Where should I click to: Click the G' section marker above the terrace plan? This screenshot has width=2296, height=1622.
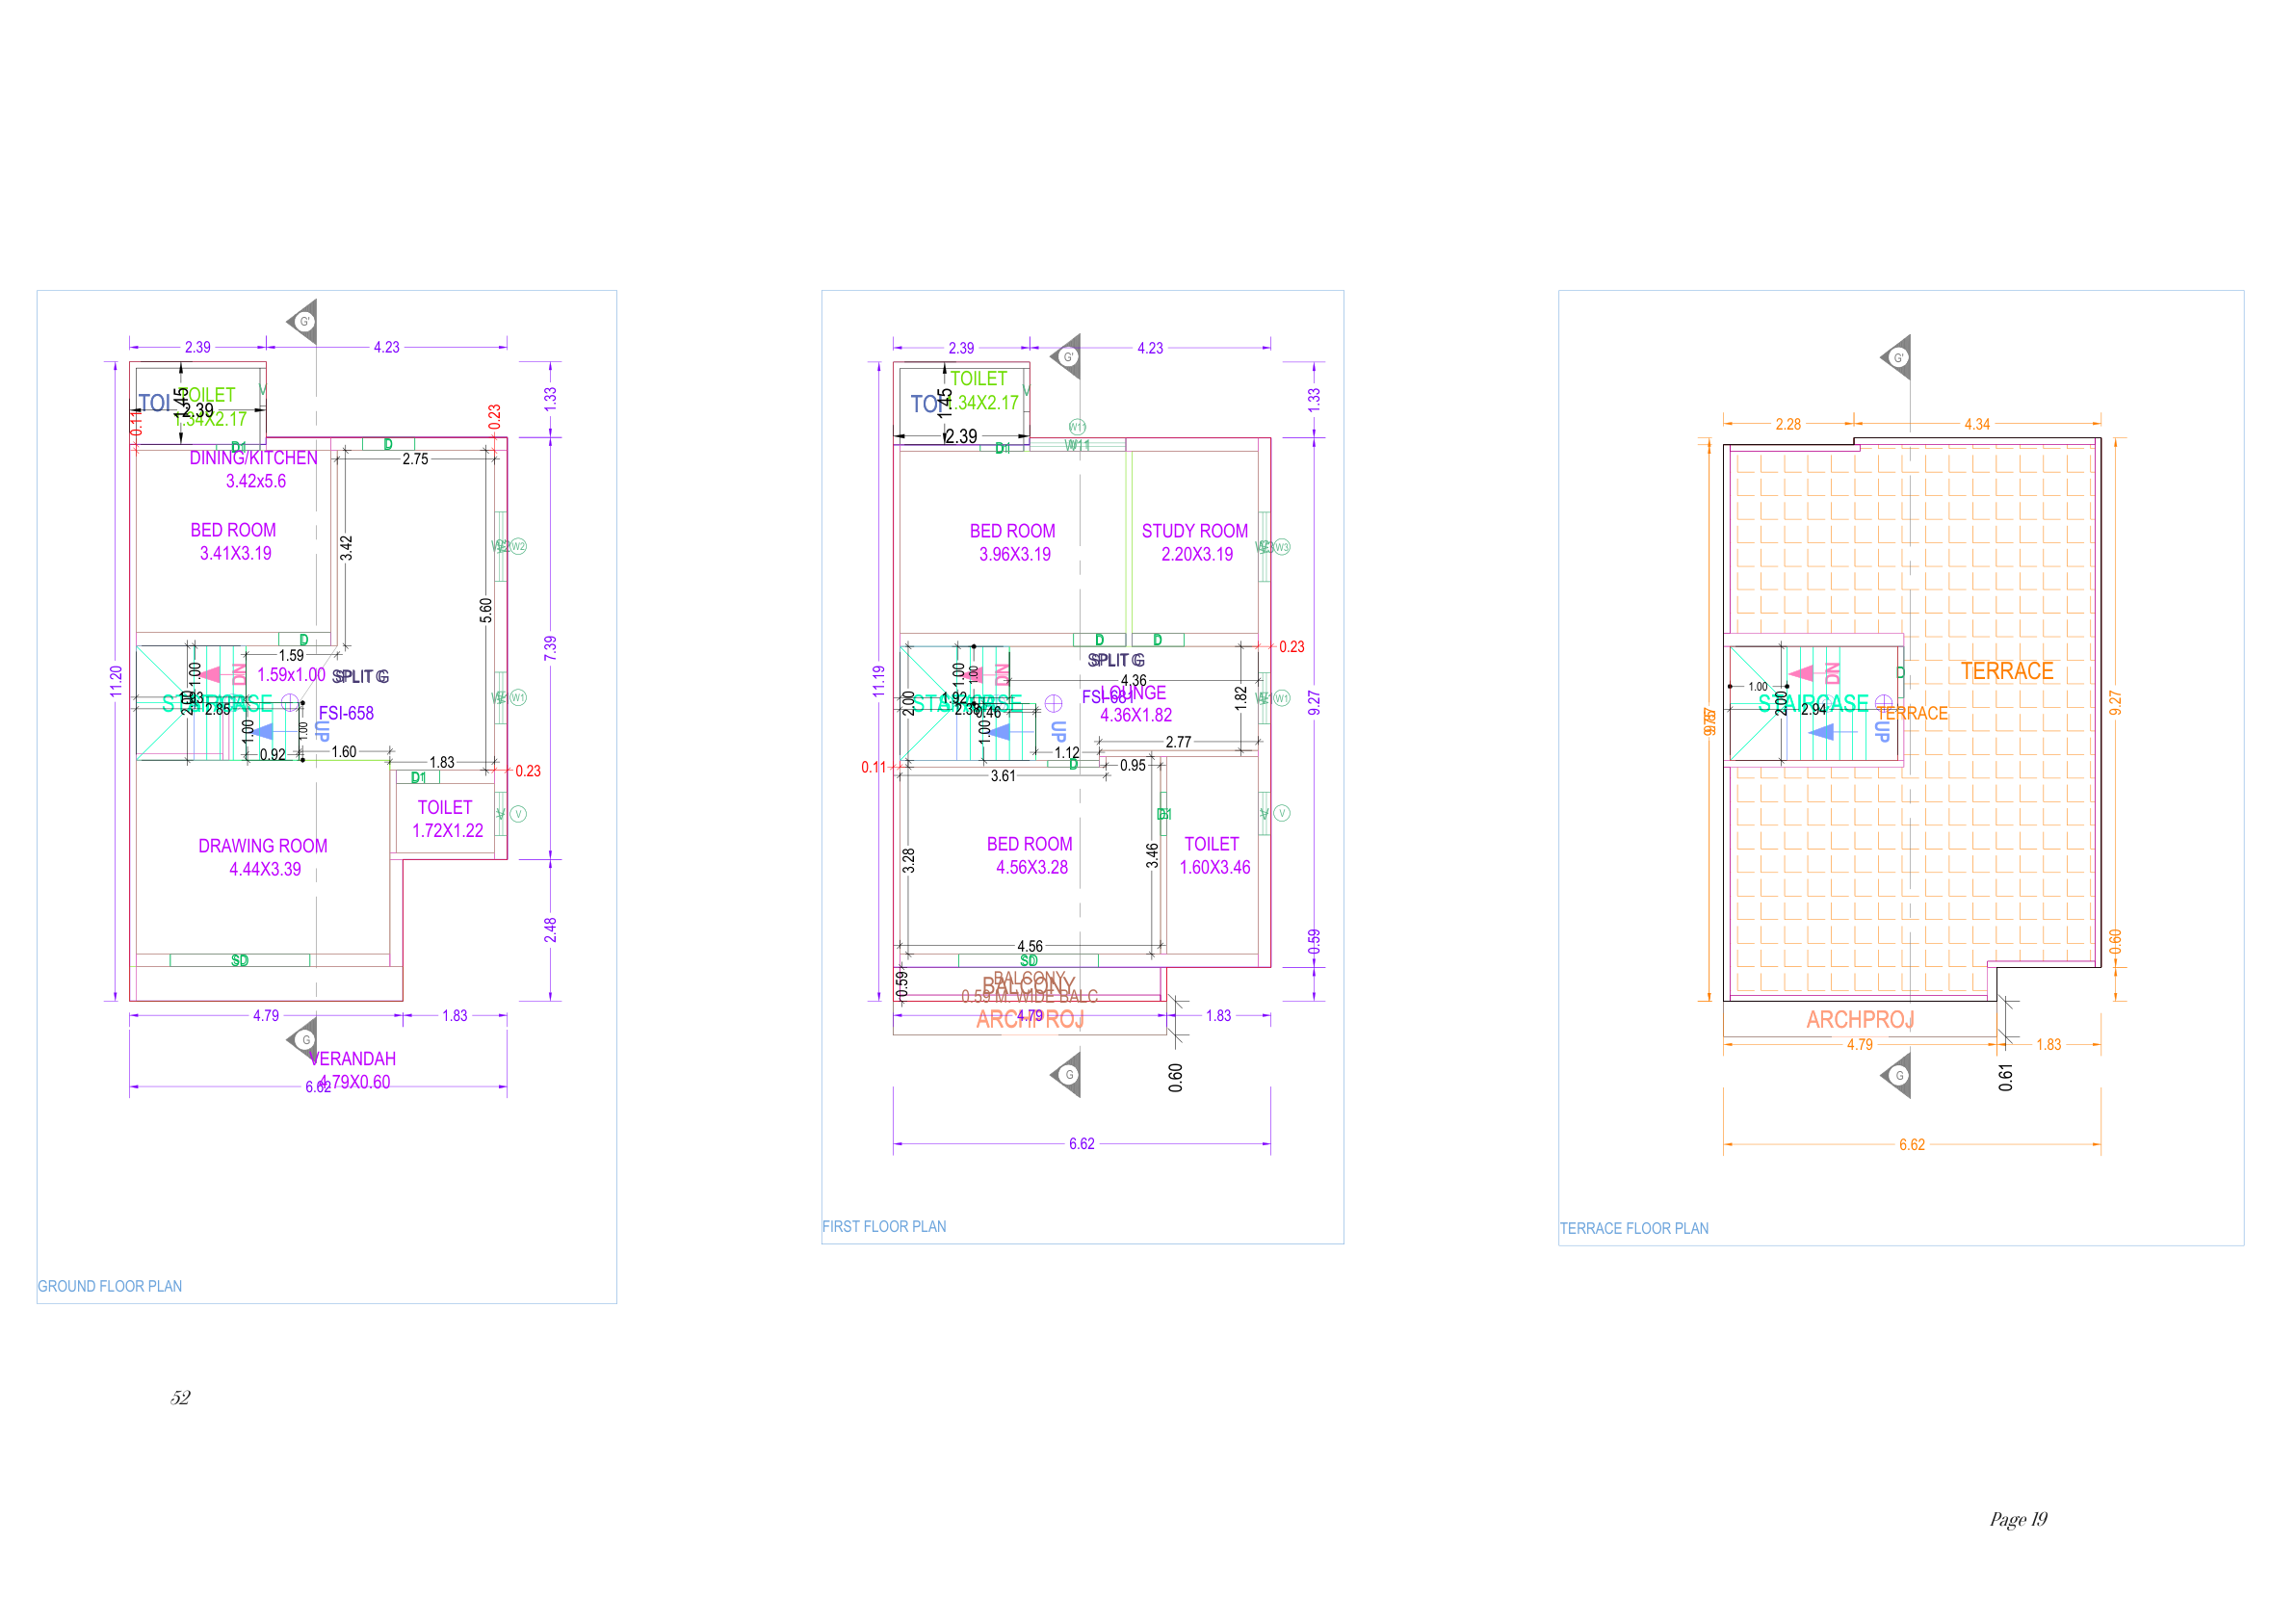(x=1898, y=357)
